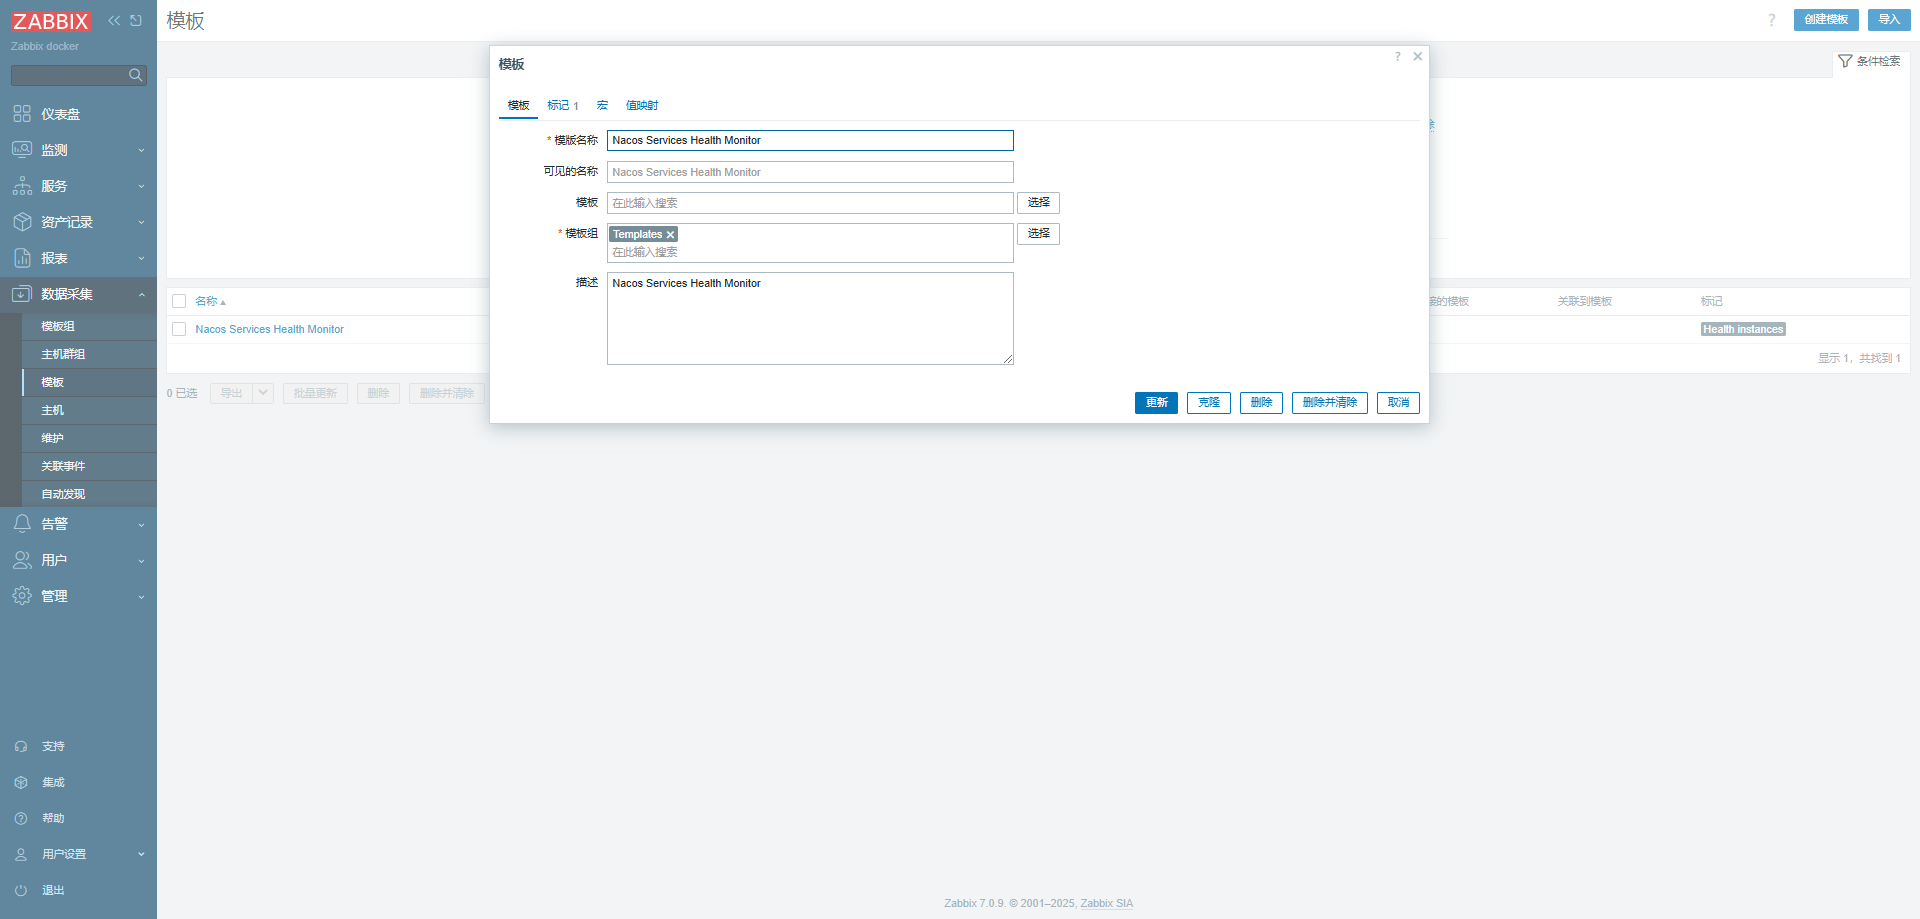This screenshot has width=1920, height=919.
Task: Remove the Templates tag from 模板组
Action: 671,235
